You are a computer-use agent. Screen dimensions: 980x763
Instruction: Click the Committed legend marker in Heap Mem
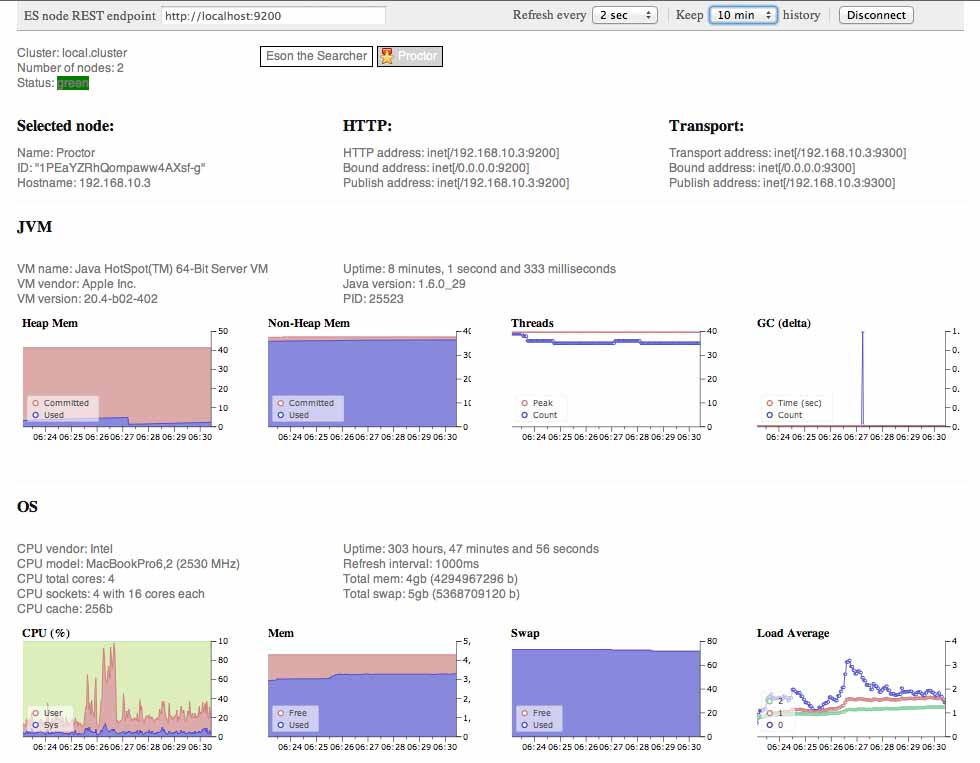click(x=36, y=403)
